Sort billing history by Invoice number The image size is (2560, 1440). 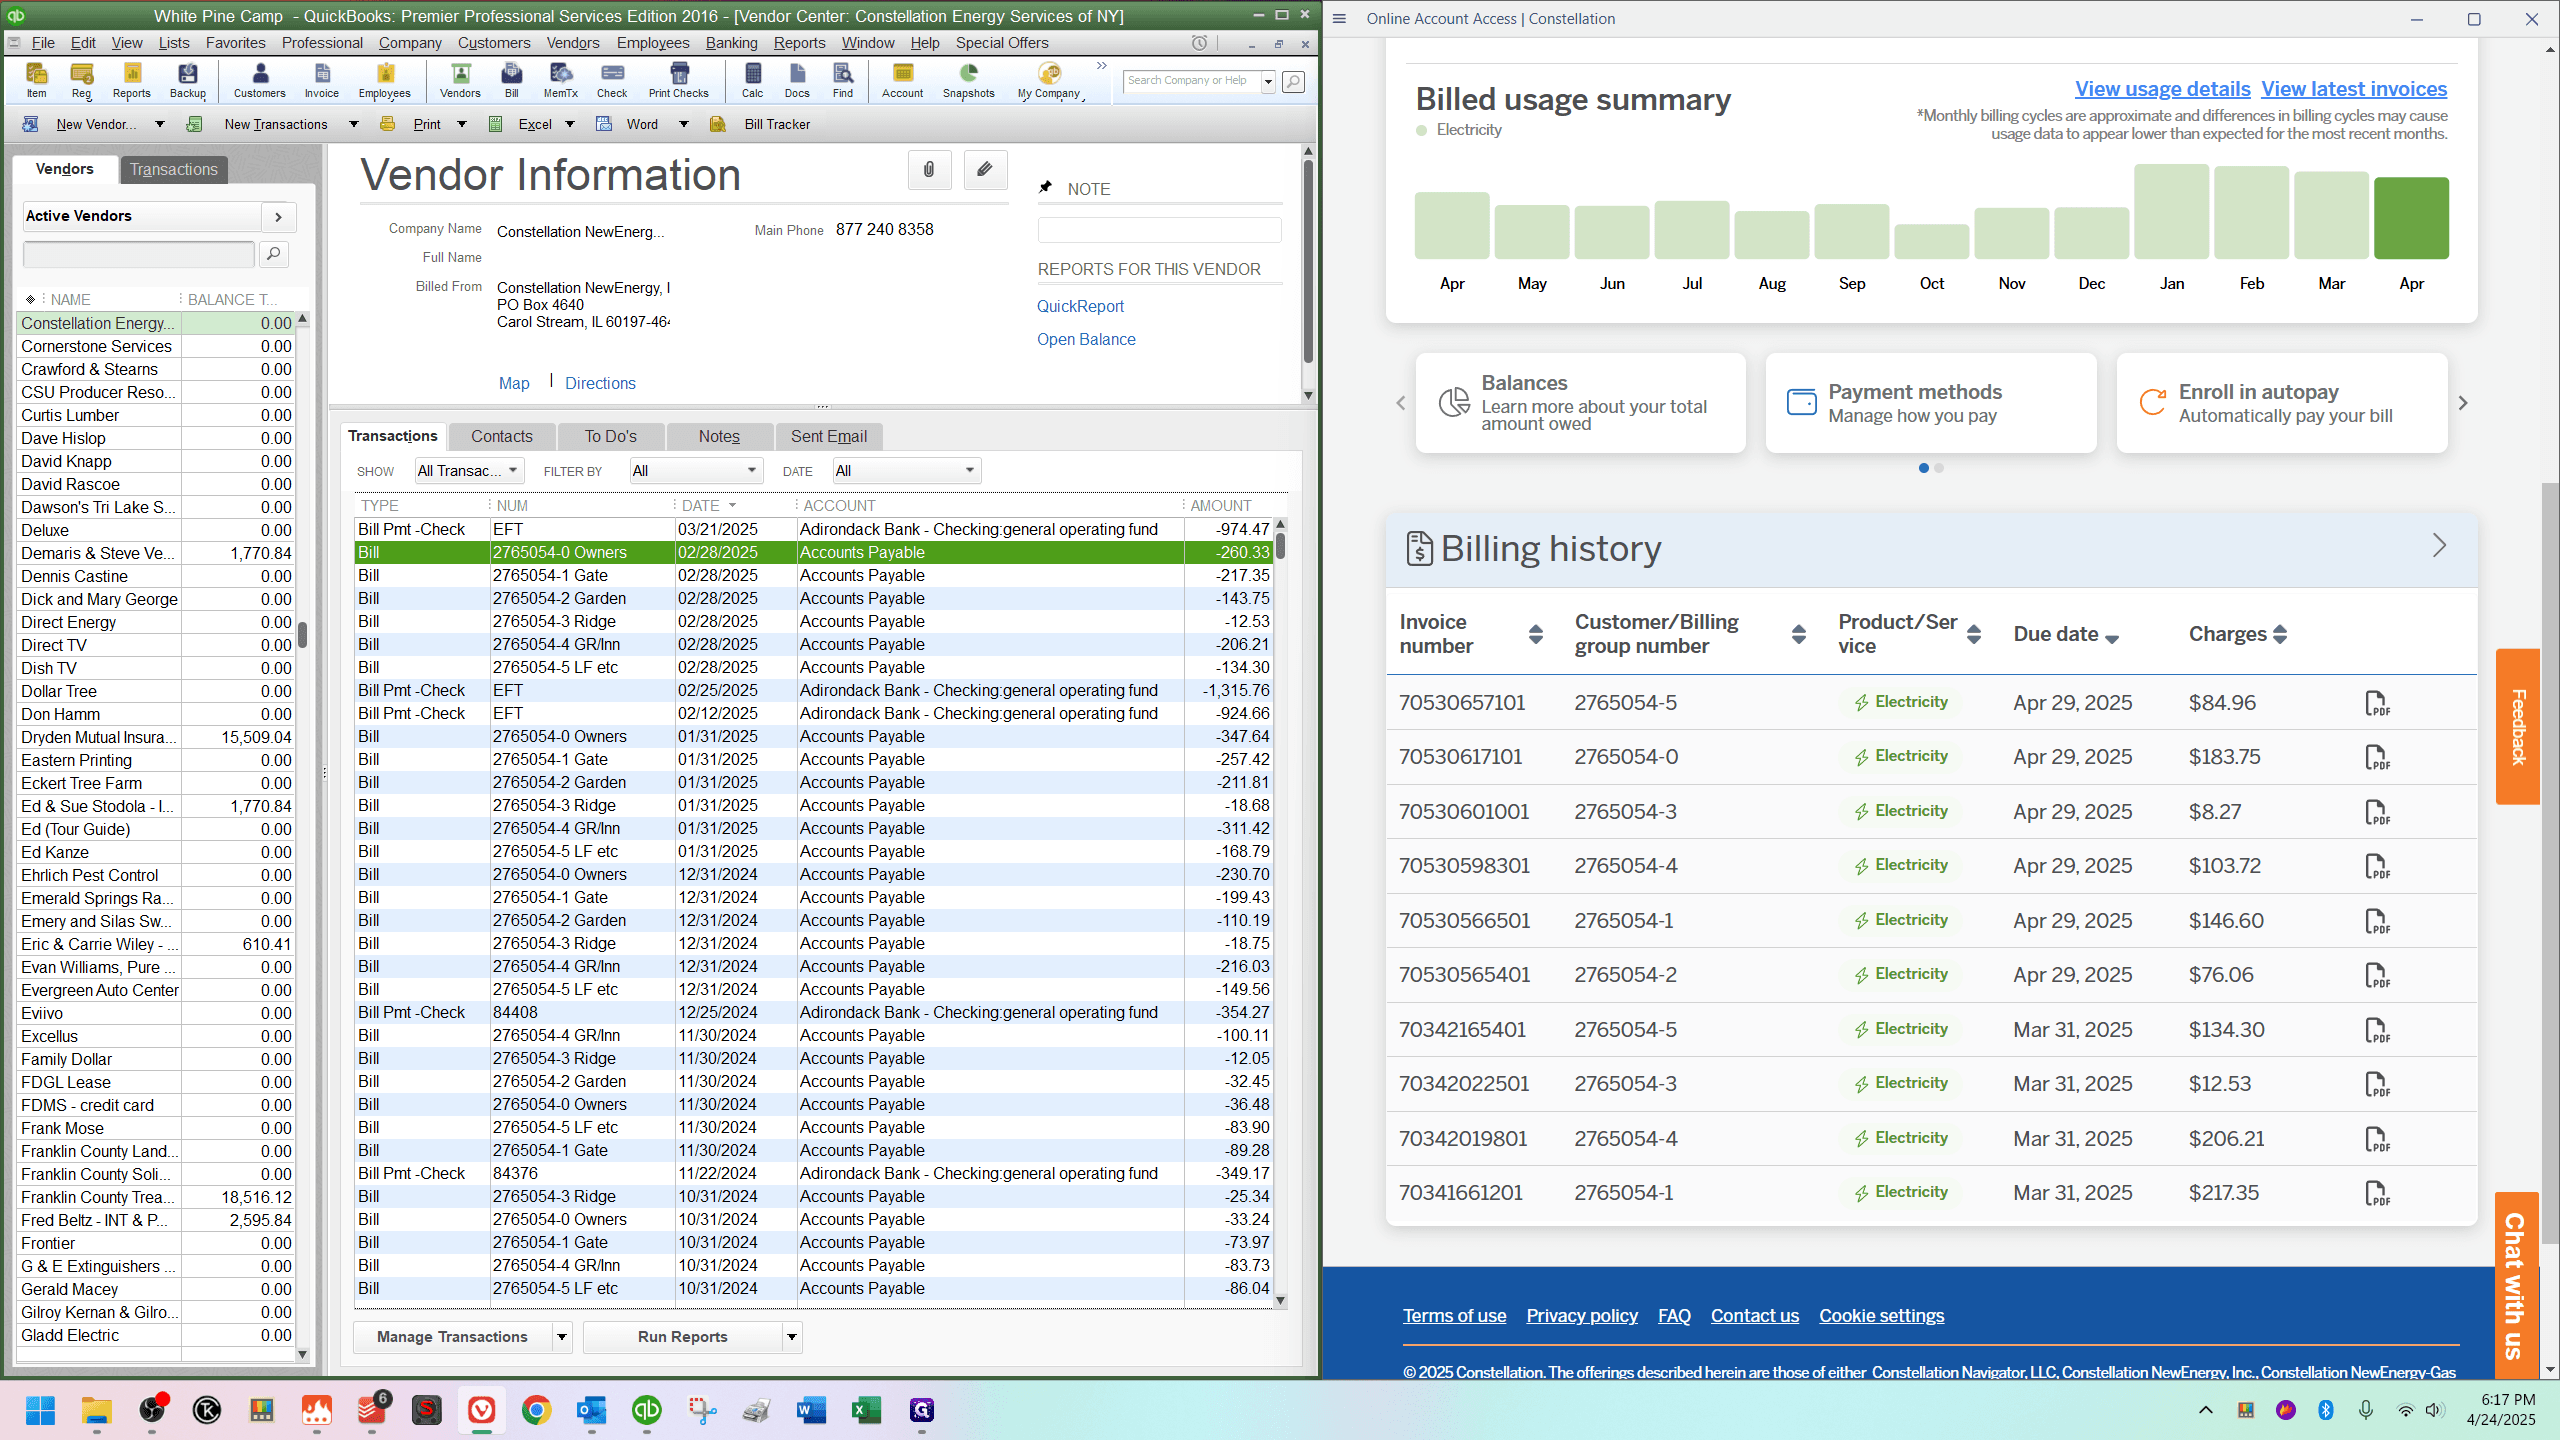[x=1536, y=634]
